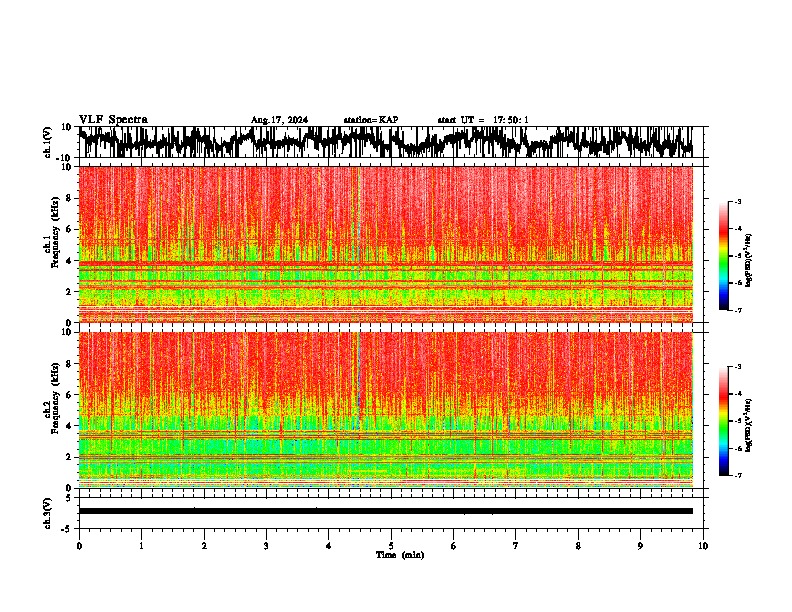
Task: Click the time axis tick label "8"
Action: click(x=578, y=546)
